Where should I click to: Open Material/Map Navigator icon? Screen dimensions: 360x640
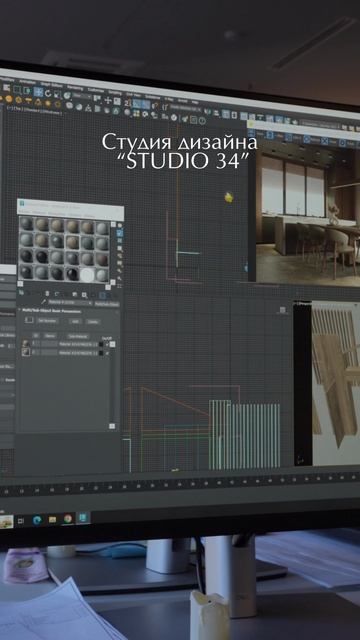tap(120, 285)
